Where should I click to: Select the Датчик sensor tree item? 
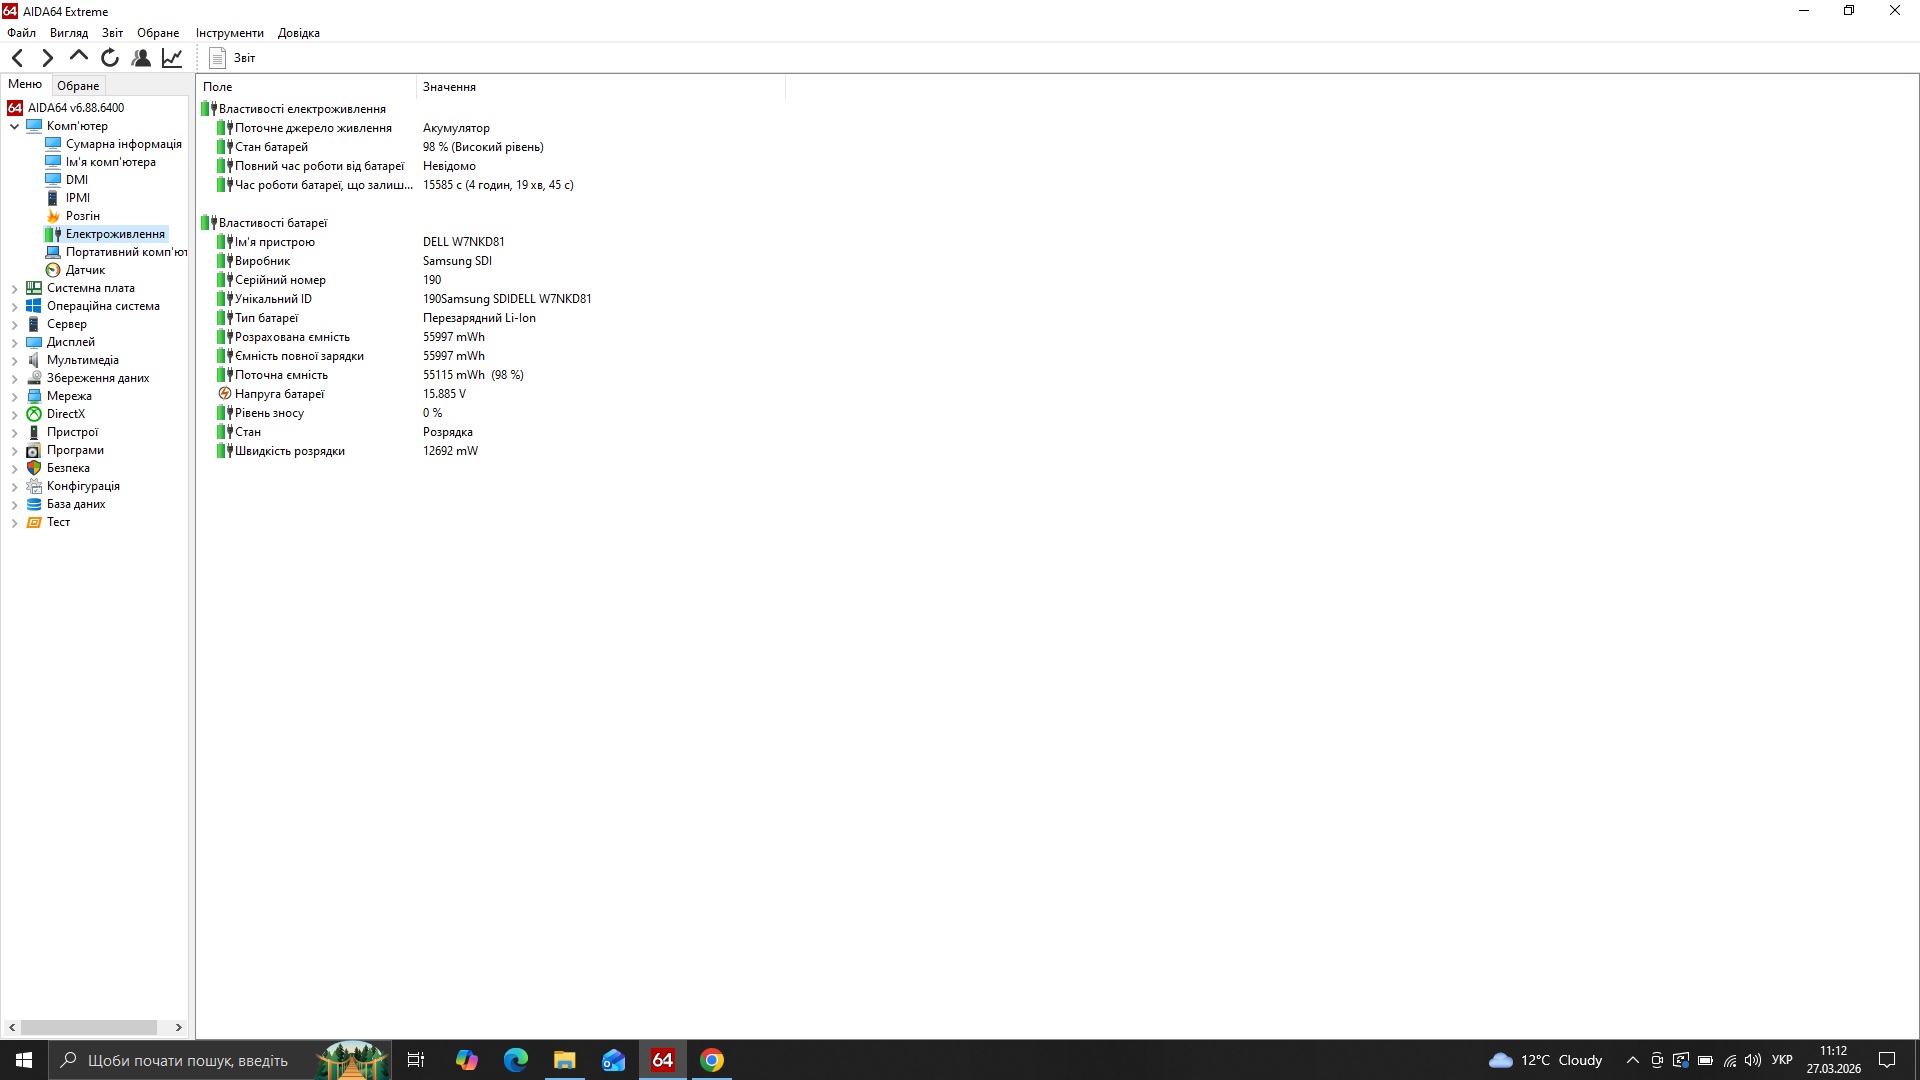click(x=85, y=270)
